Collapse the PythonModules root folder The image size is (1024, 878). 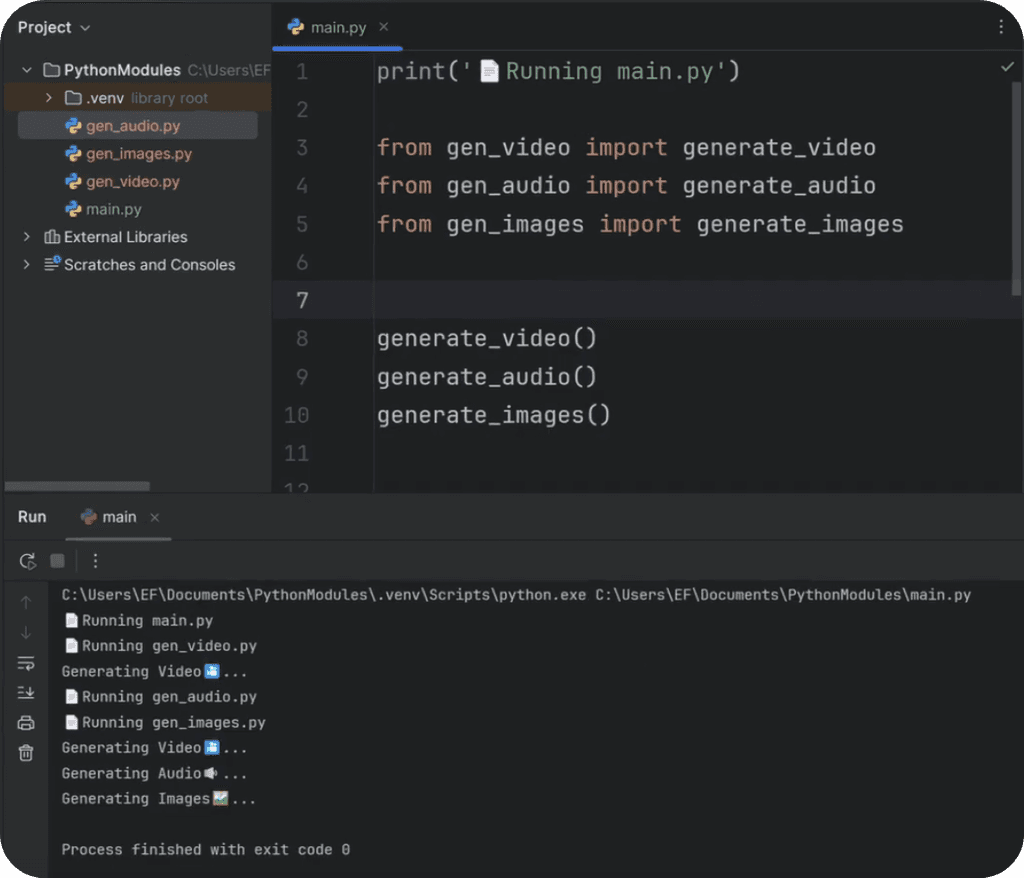pyautogui.click(x=27, y=70)
